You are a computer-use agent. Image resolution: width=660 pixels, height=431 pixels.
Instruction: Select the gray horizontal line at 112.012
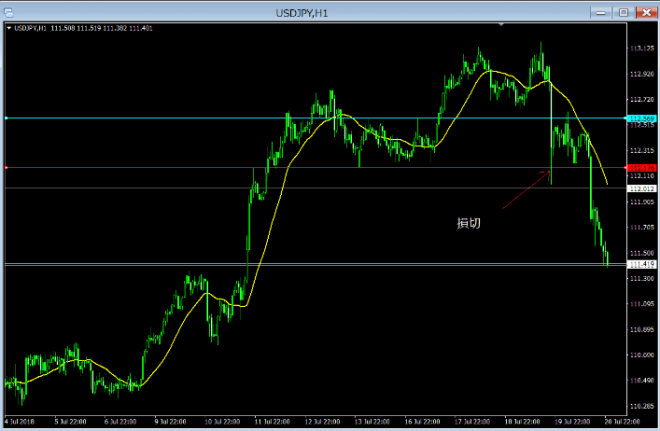click(150, 188)
